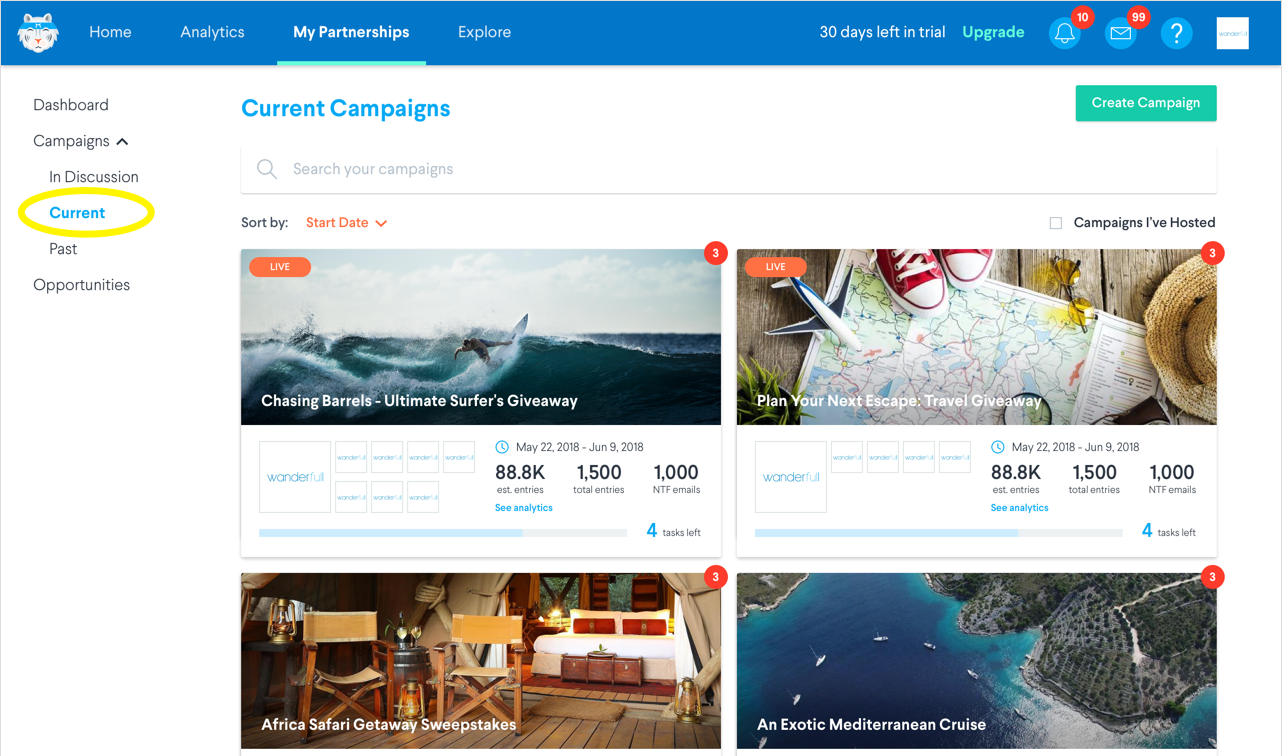Screen dimensions: 1283x756
Task: Click red badge on Chasing Barrels card
Action: 715,253
